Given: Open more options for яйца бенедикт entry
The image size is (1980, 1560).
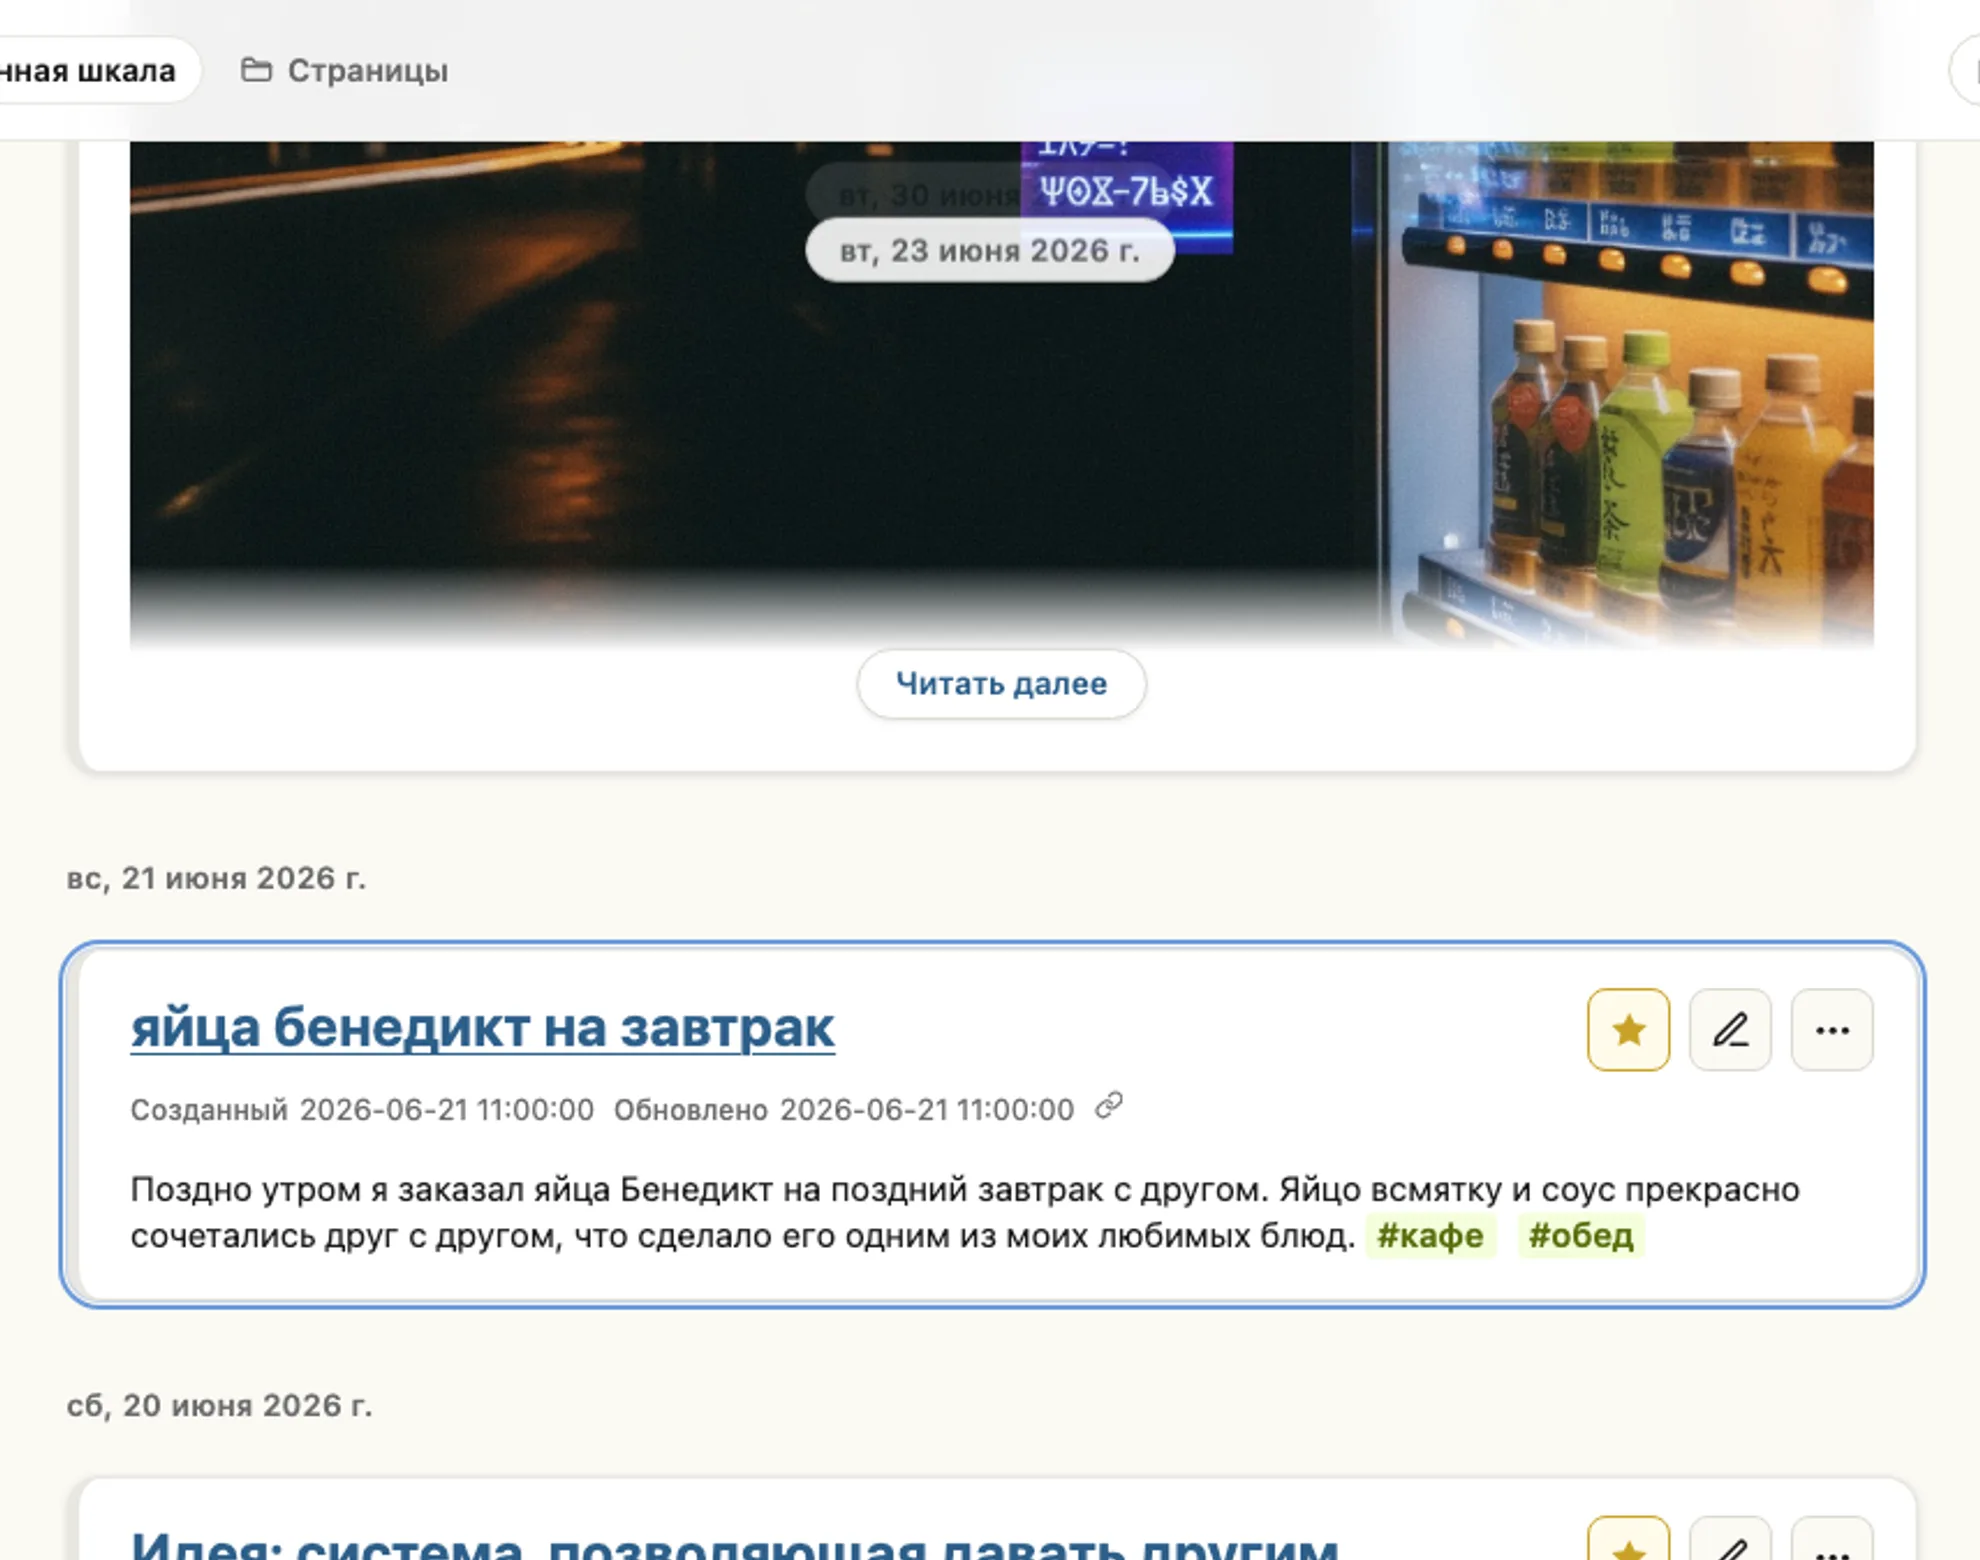Looking at the screenshot, I should tap(1832, 1030).
